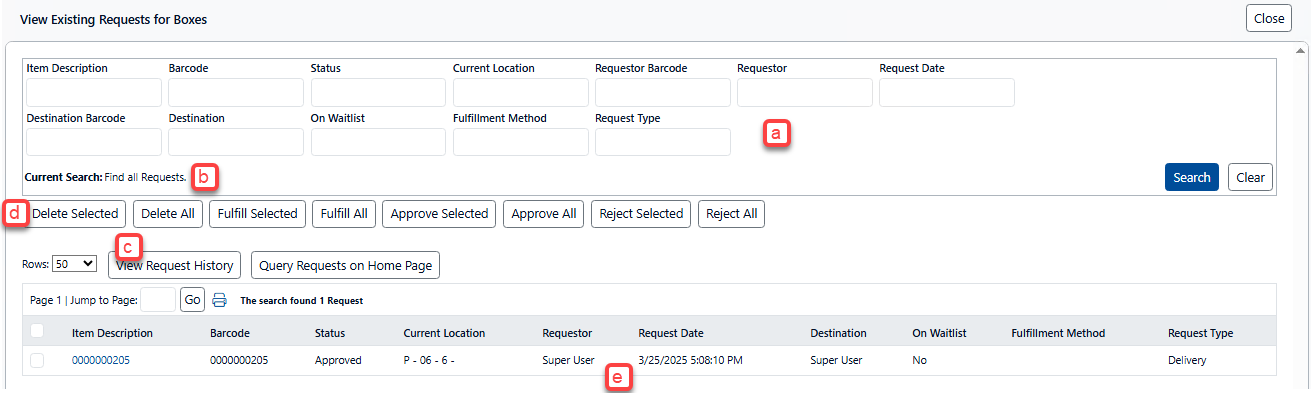
Task: Click the Fulfill All button
Action: pos(344,213)
